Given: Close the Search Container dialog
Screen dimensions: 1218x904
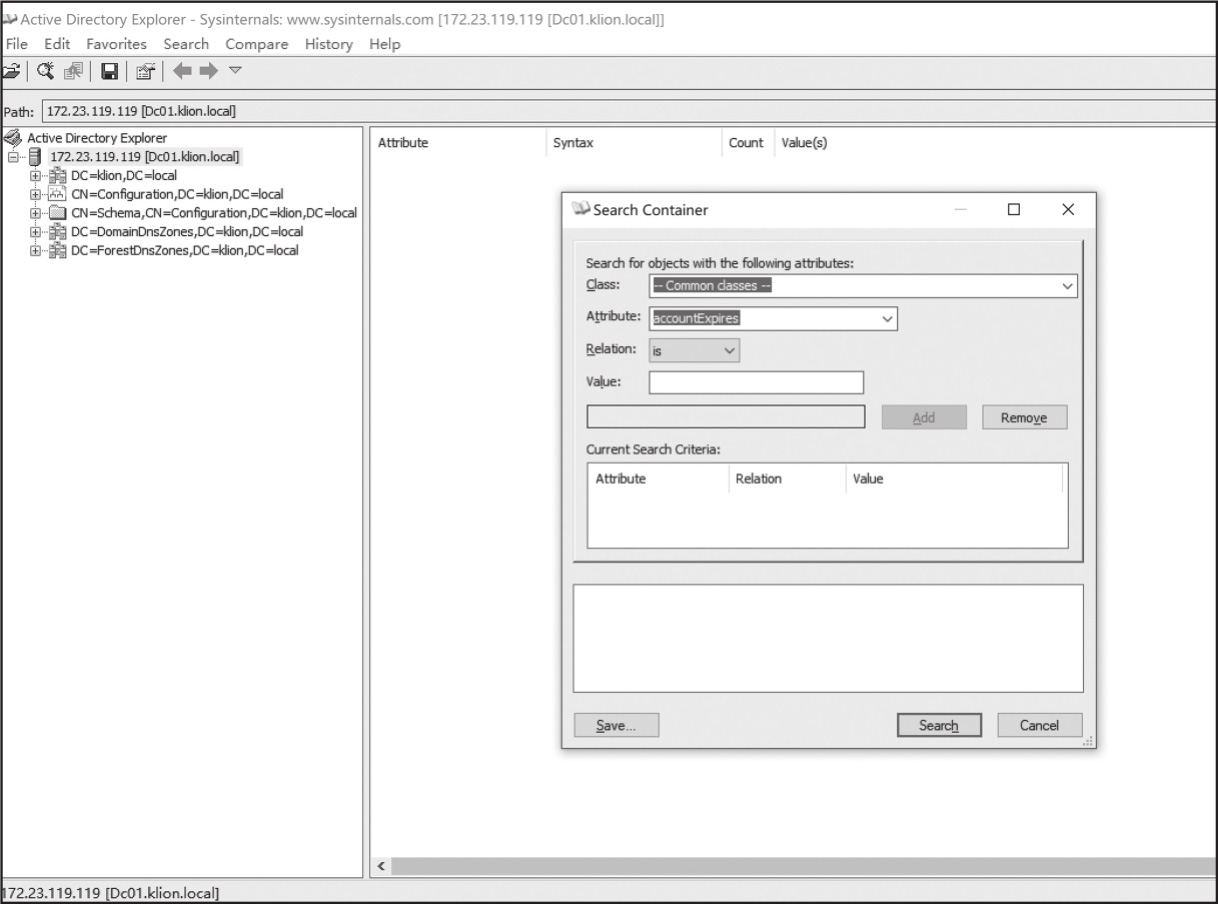Looking at the screenshot, I should [1068, 210].
